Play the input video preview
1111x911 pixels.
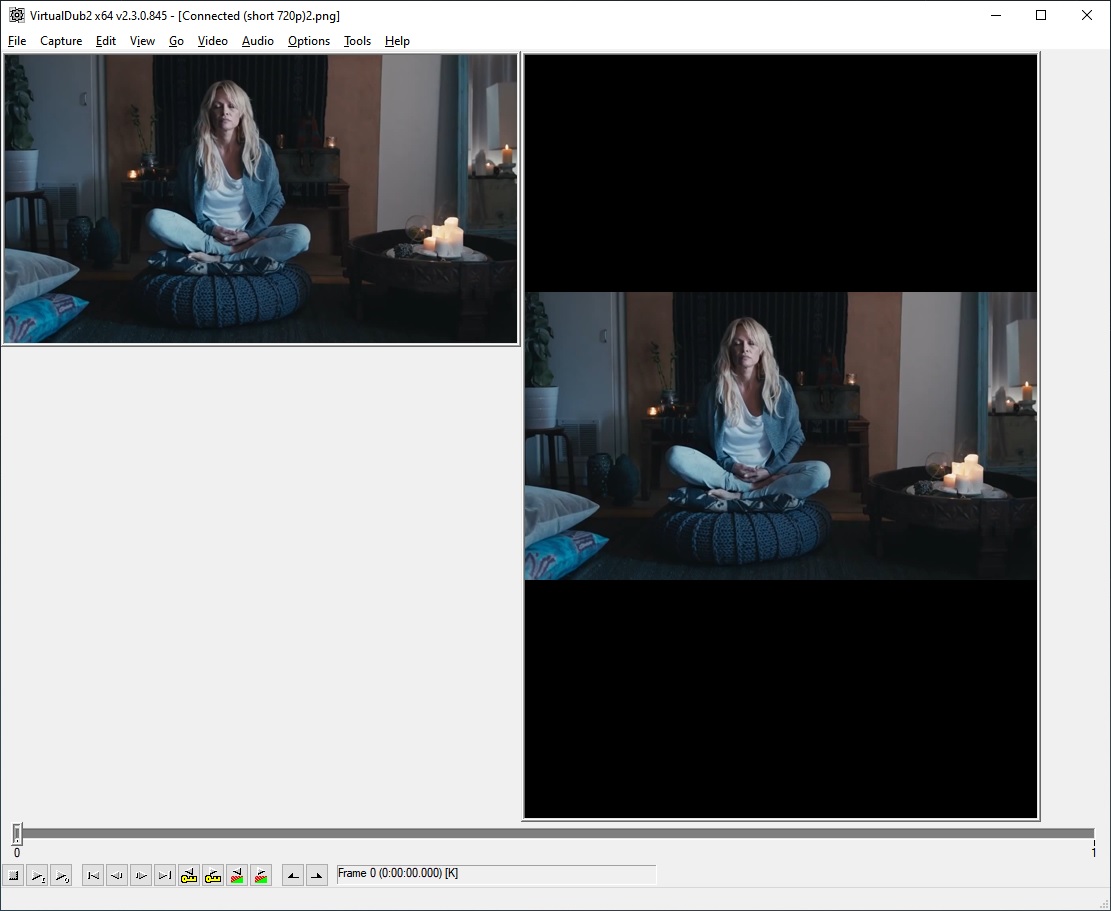[x=38, y=876]
